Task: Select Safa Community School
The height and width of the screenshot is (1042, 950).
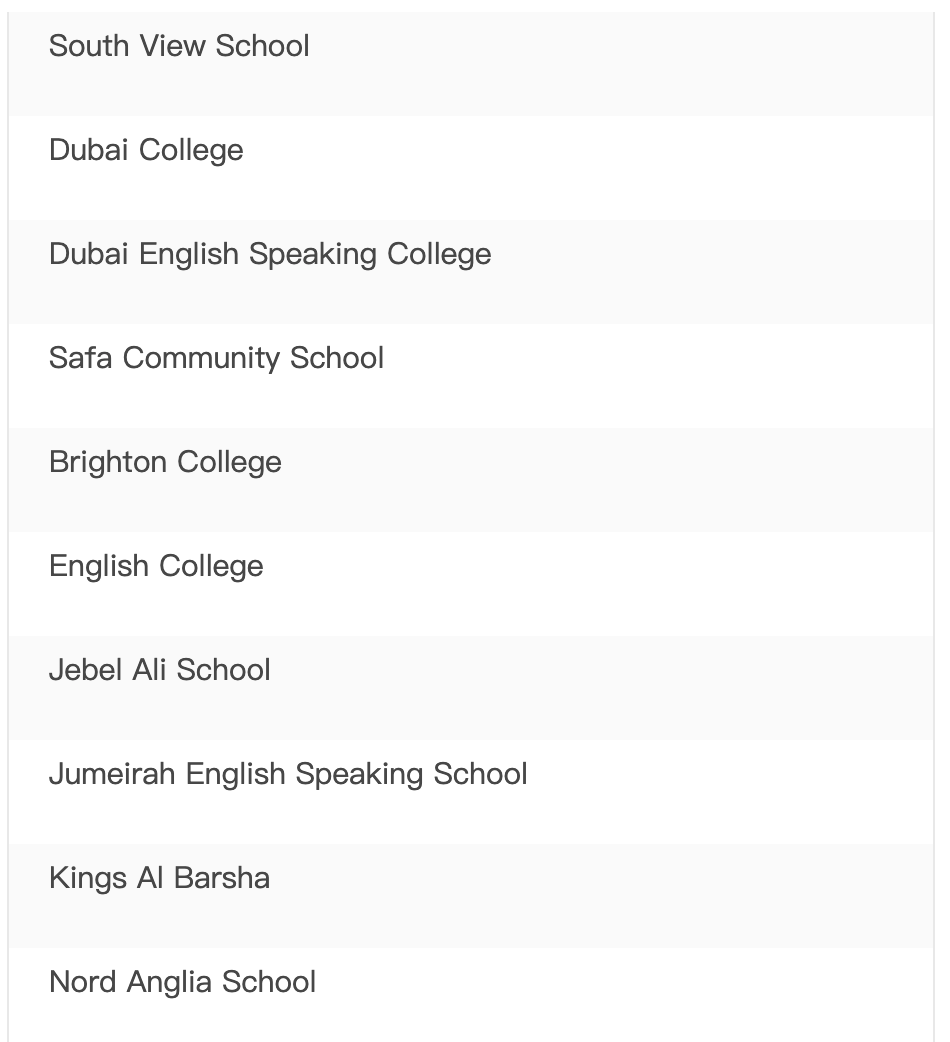Action: [216, 358]
